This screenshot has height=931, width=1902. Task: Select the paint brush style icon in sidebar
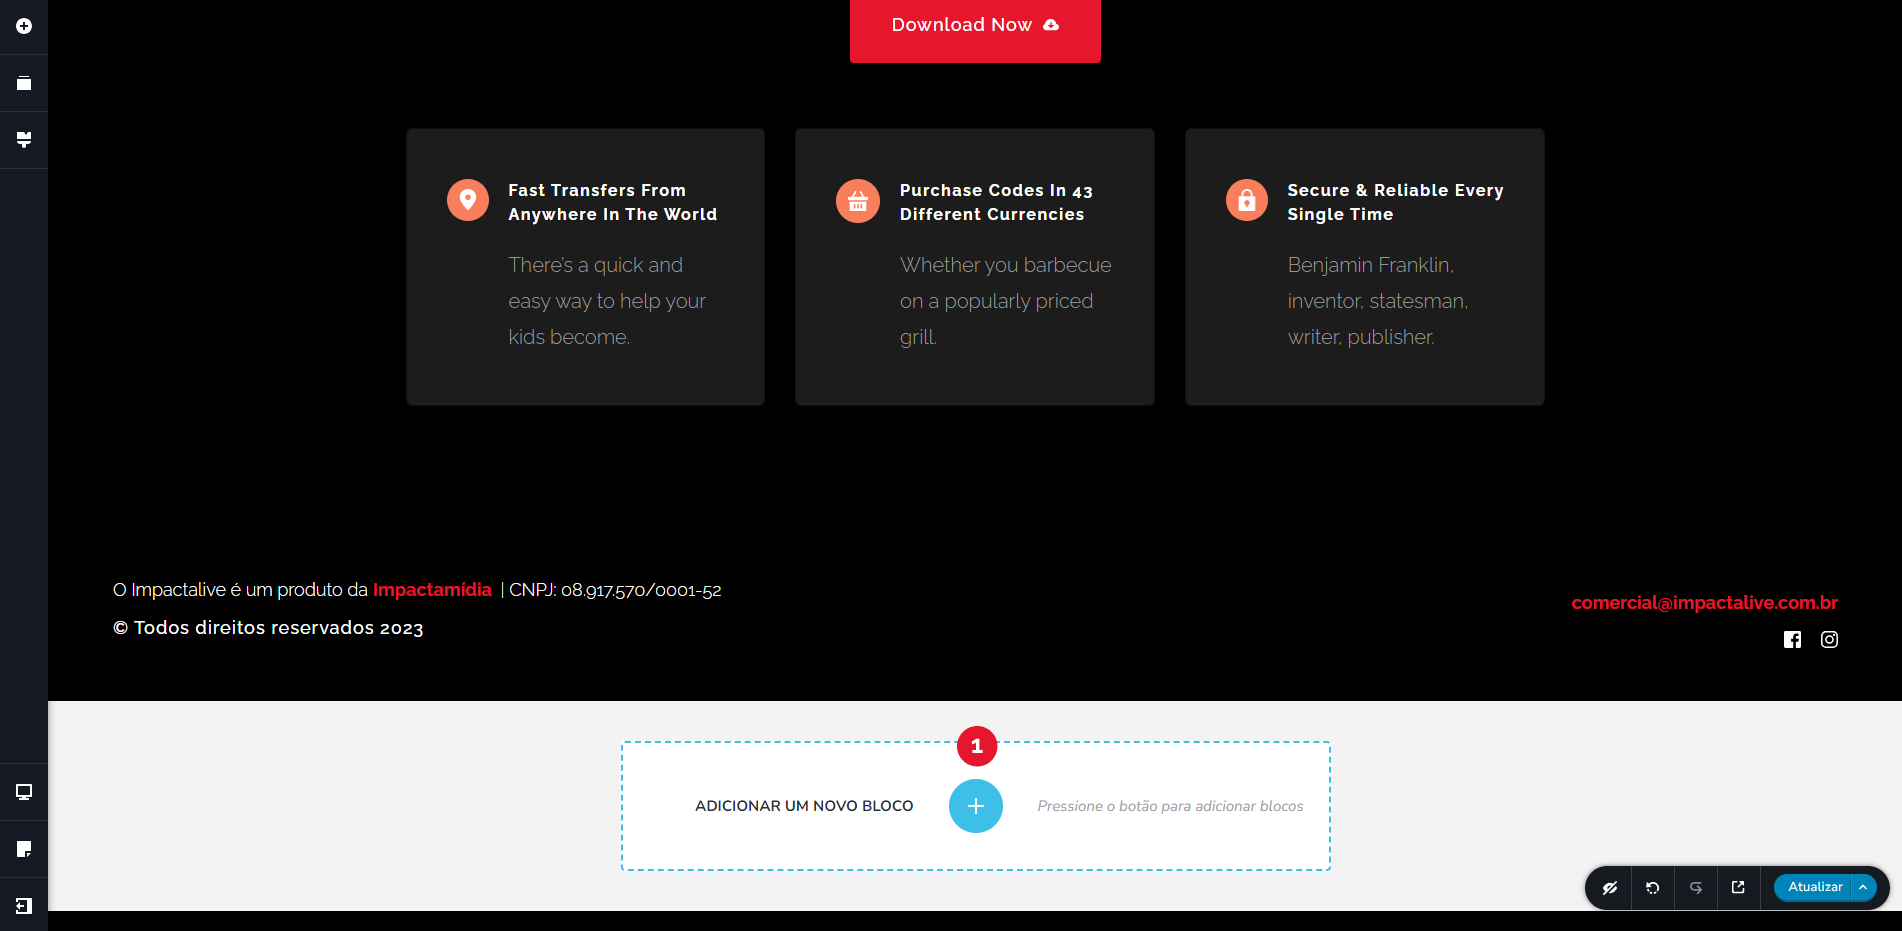tap(24, 140)
